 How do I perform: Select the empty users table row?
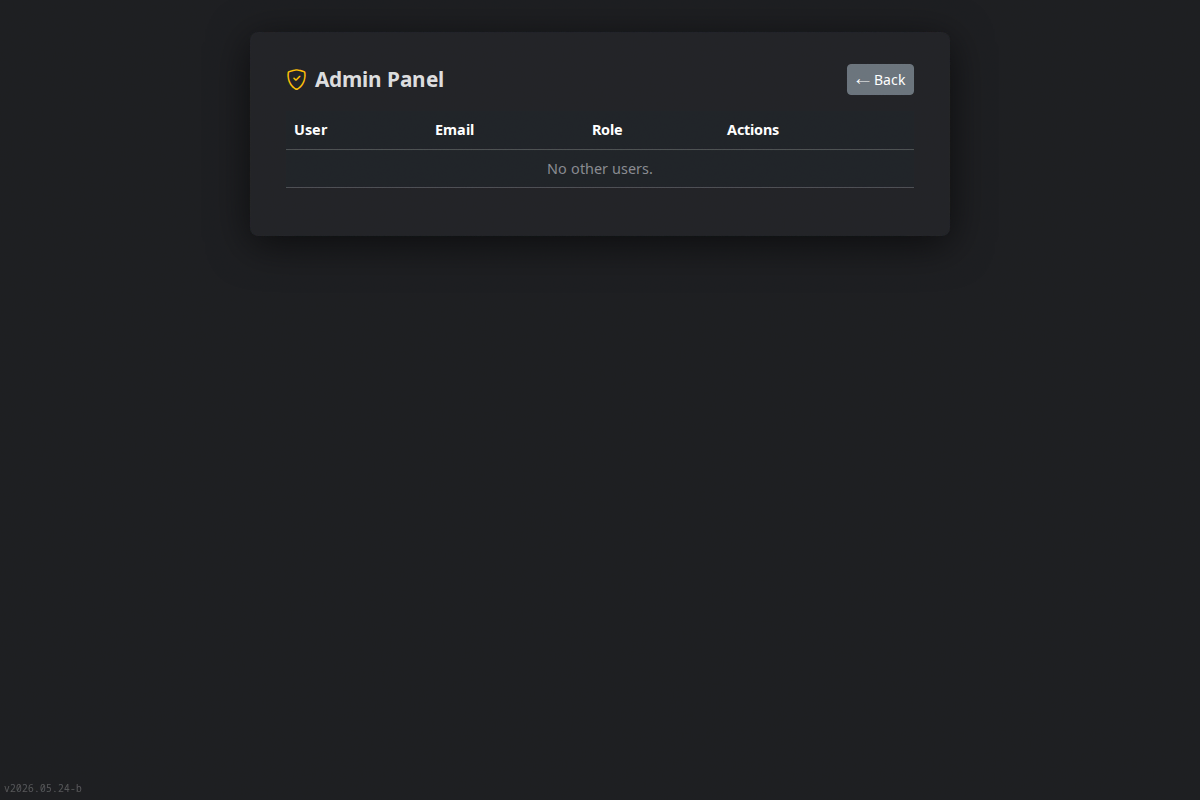coord(600,169)
